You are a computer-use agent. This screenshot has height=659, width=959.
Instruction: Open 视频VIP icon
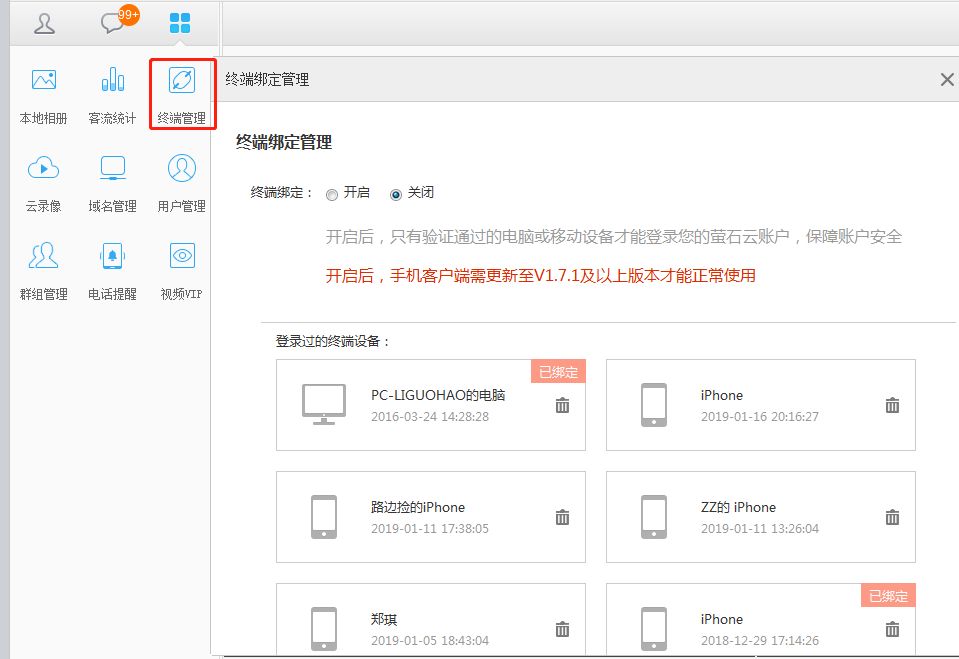[182, 257]
